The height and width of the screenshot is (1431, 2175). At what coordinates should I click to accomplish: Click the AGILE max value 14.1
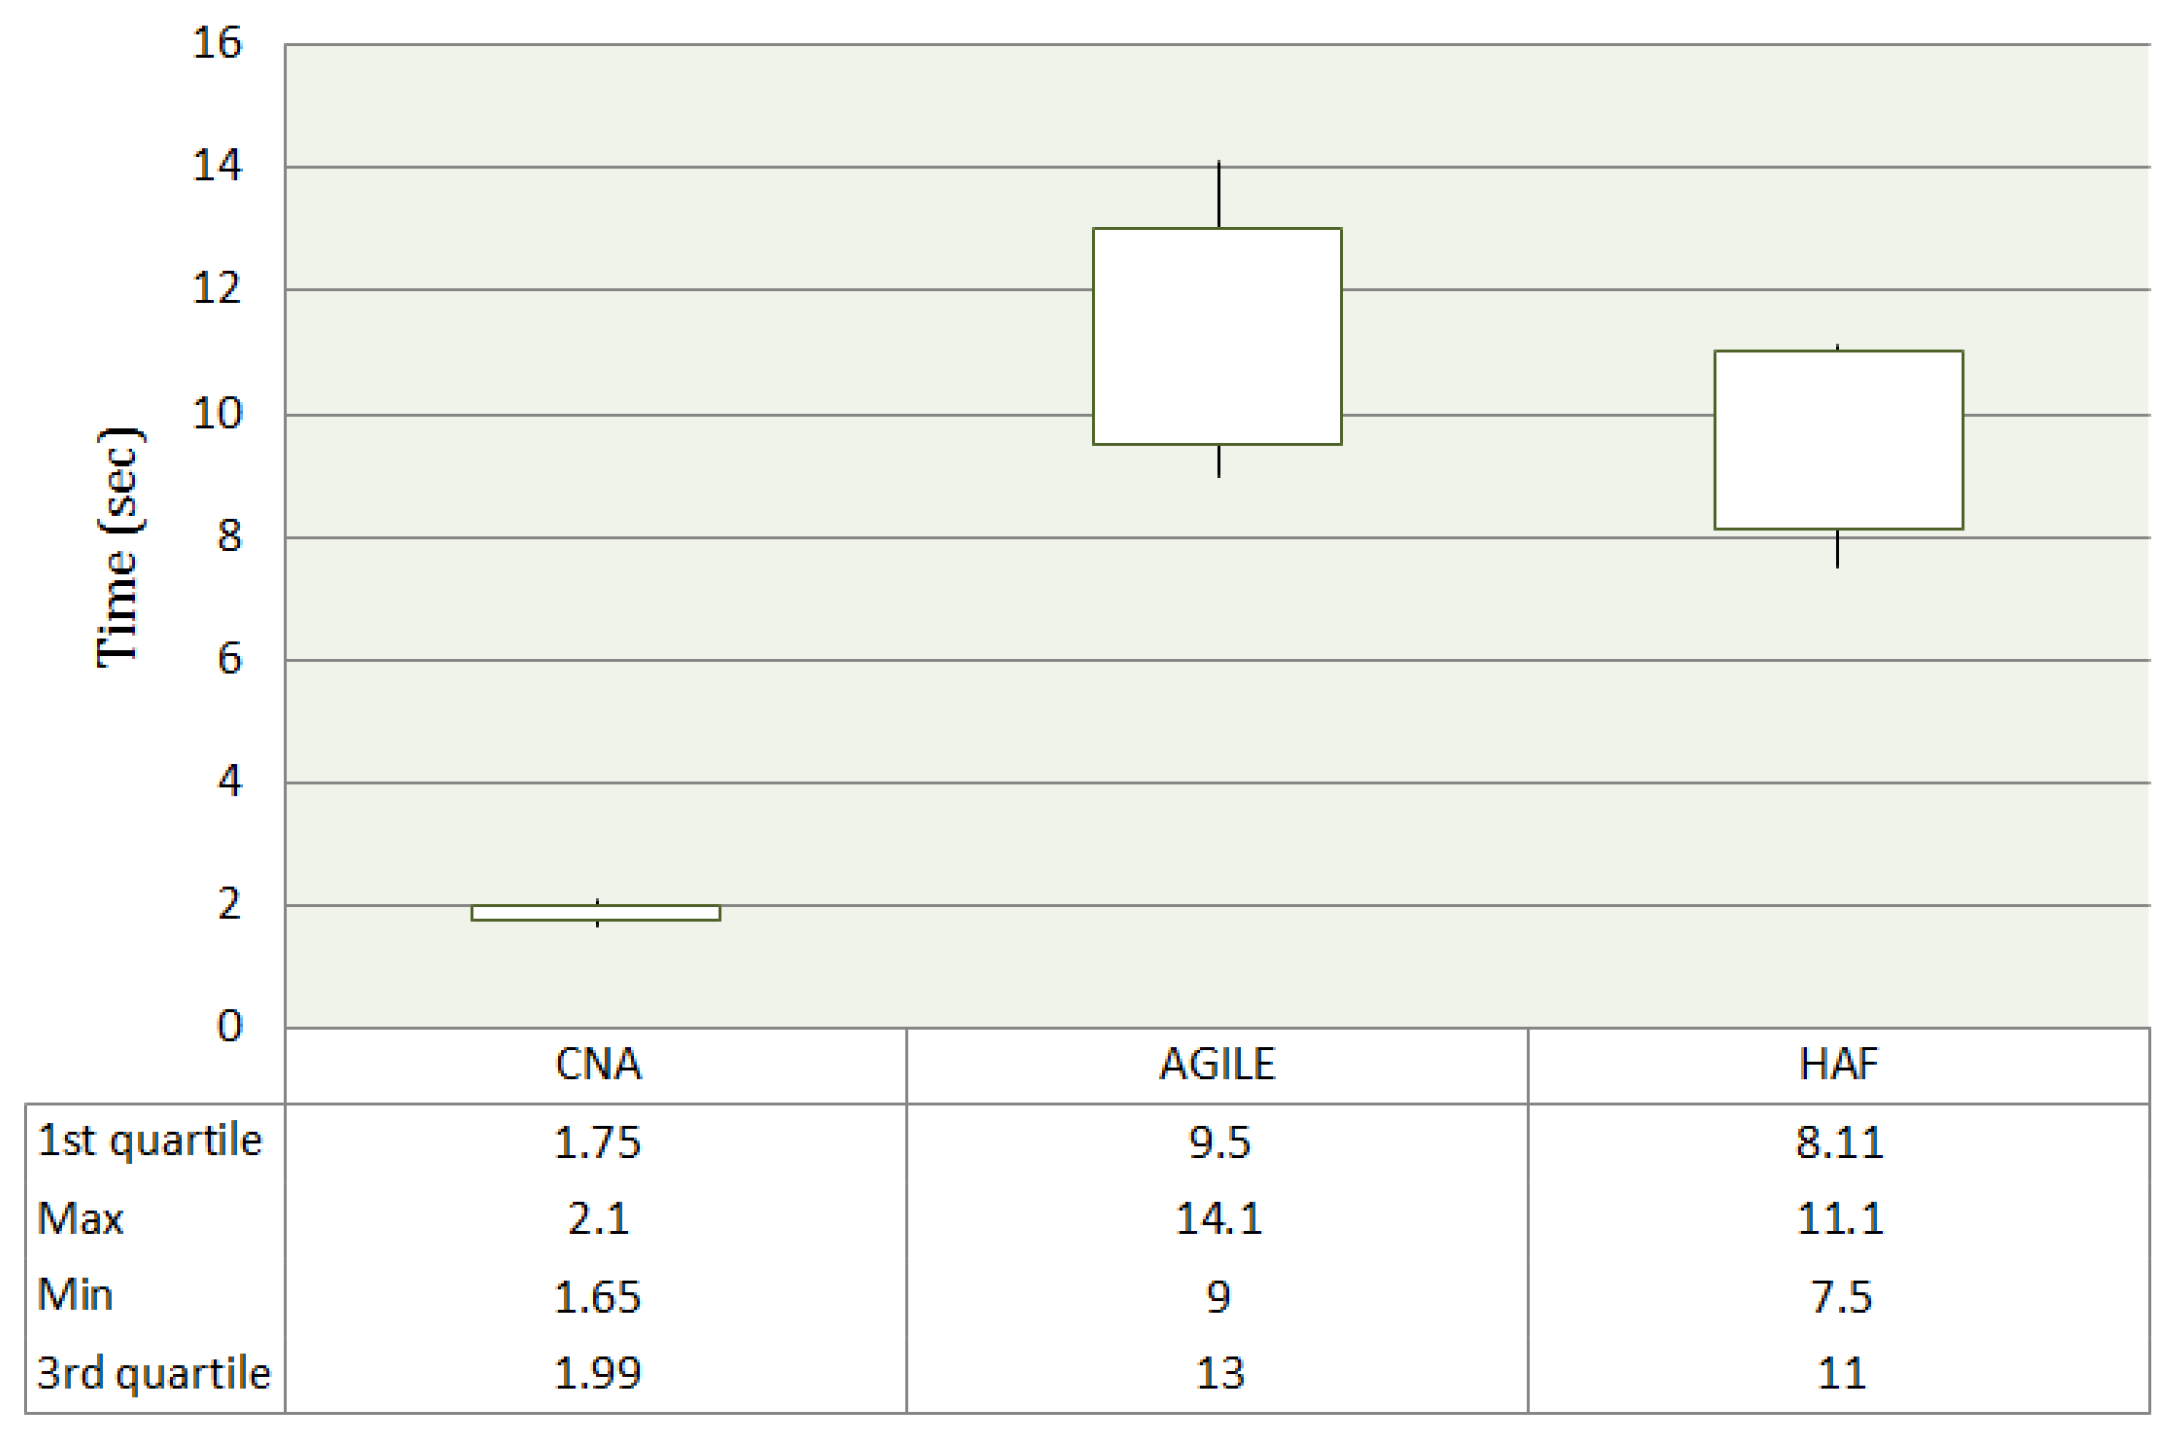[x=1218, y=1219]
